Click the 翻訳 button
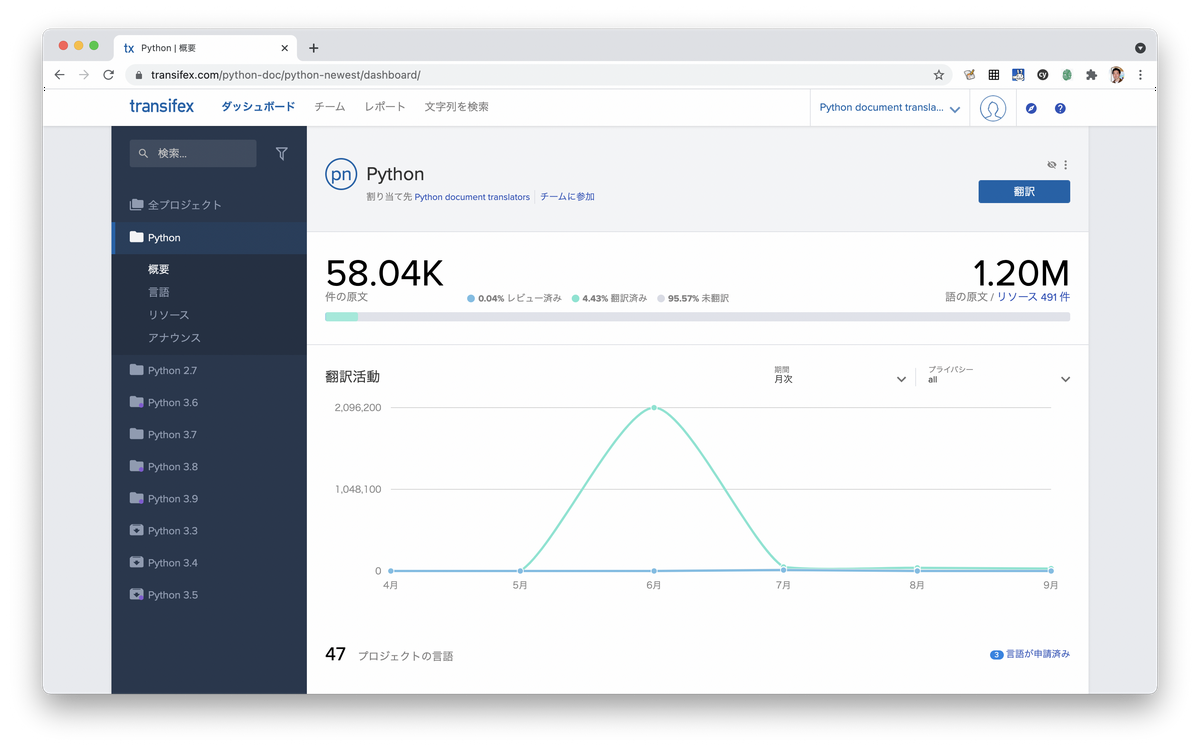 [1024, 191]
